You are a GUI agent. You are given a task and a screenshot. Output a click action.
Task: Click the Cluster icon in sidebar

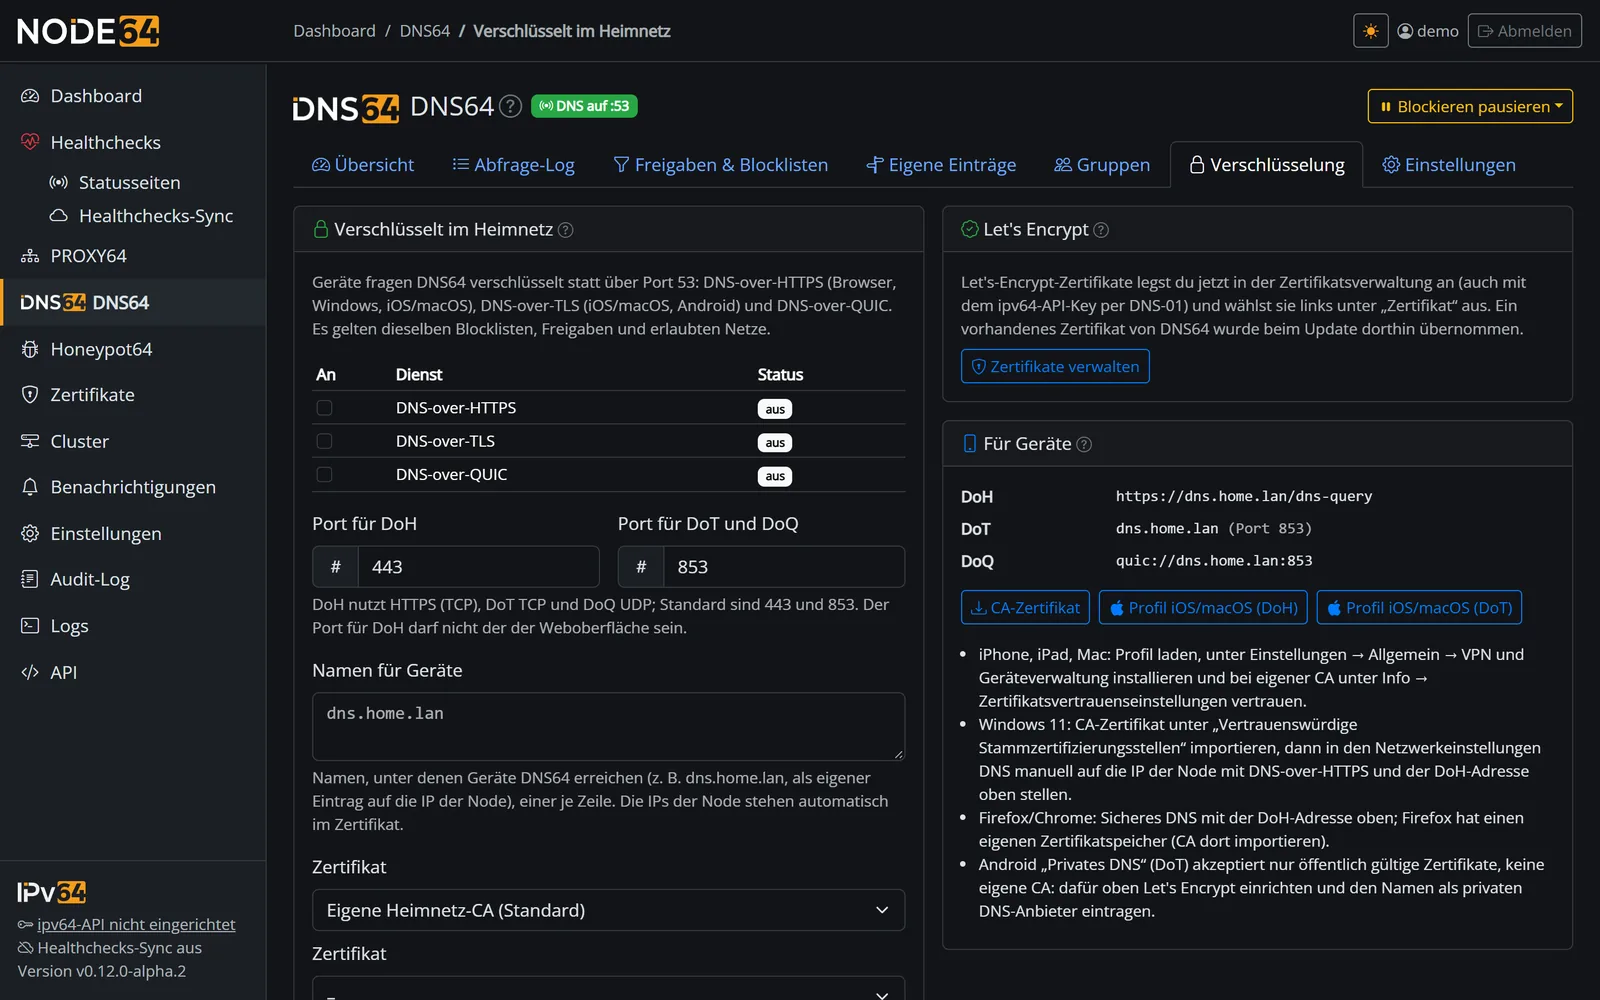pos(30,441)
